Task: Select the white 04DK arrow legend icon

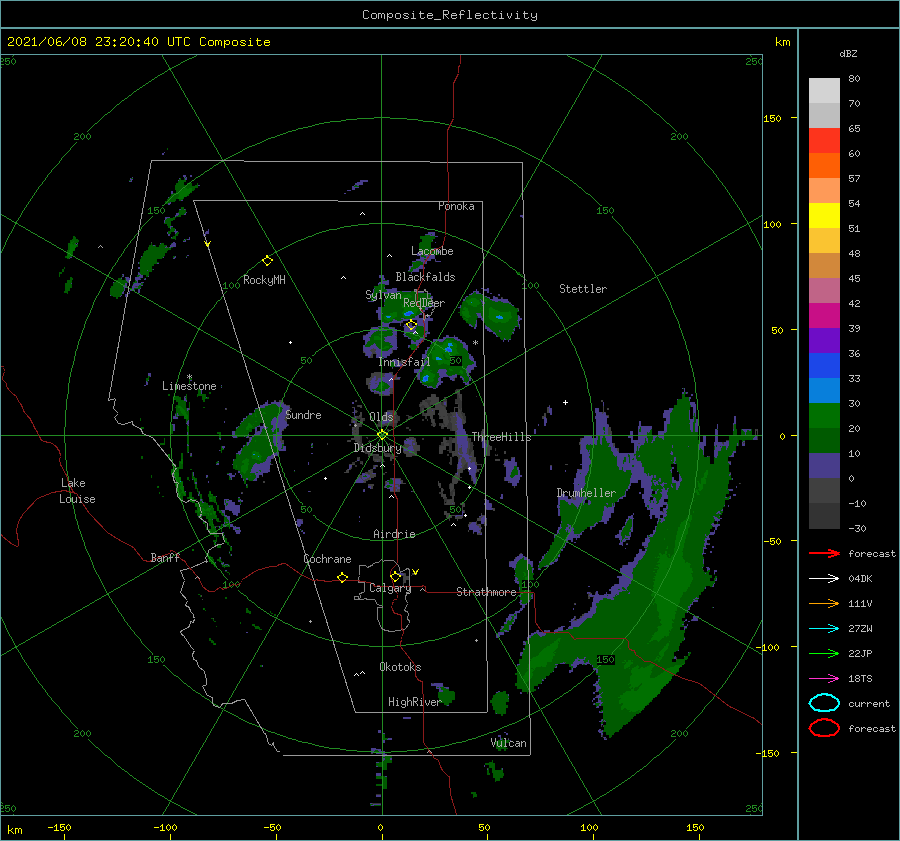Action: pyautogui.click(x=824, y=579)
